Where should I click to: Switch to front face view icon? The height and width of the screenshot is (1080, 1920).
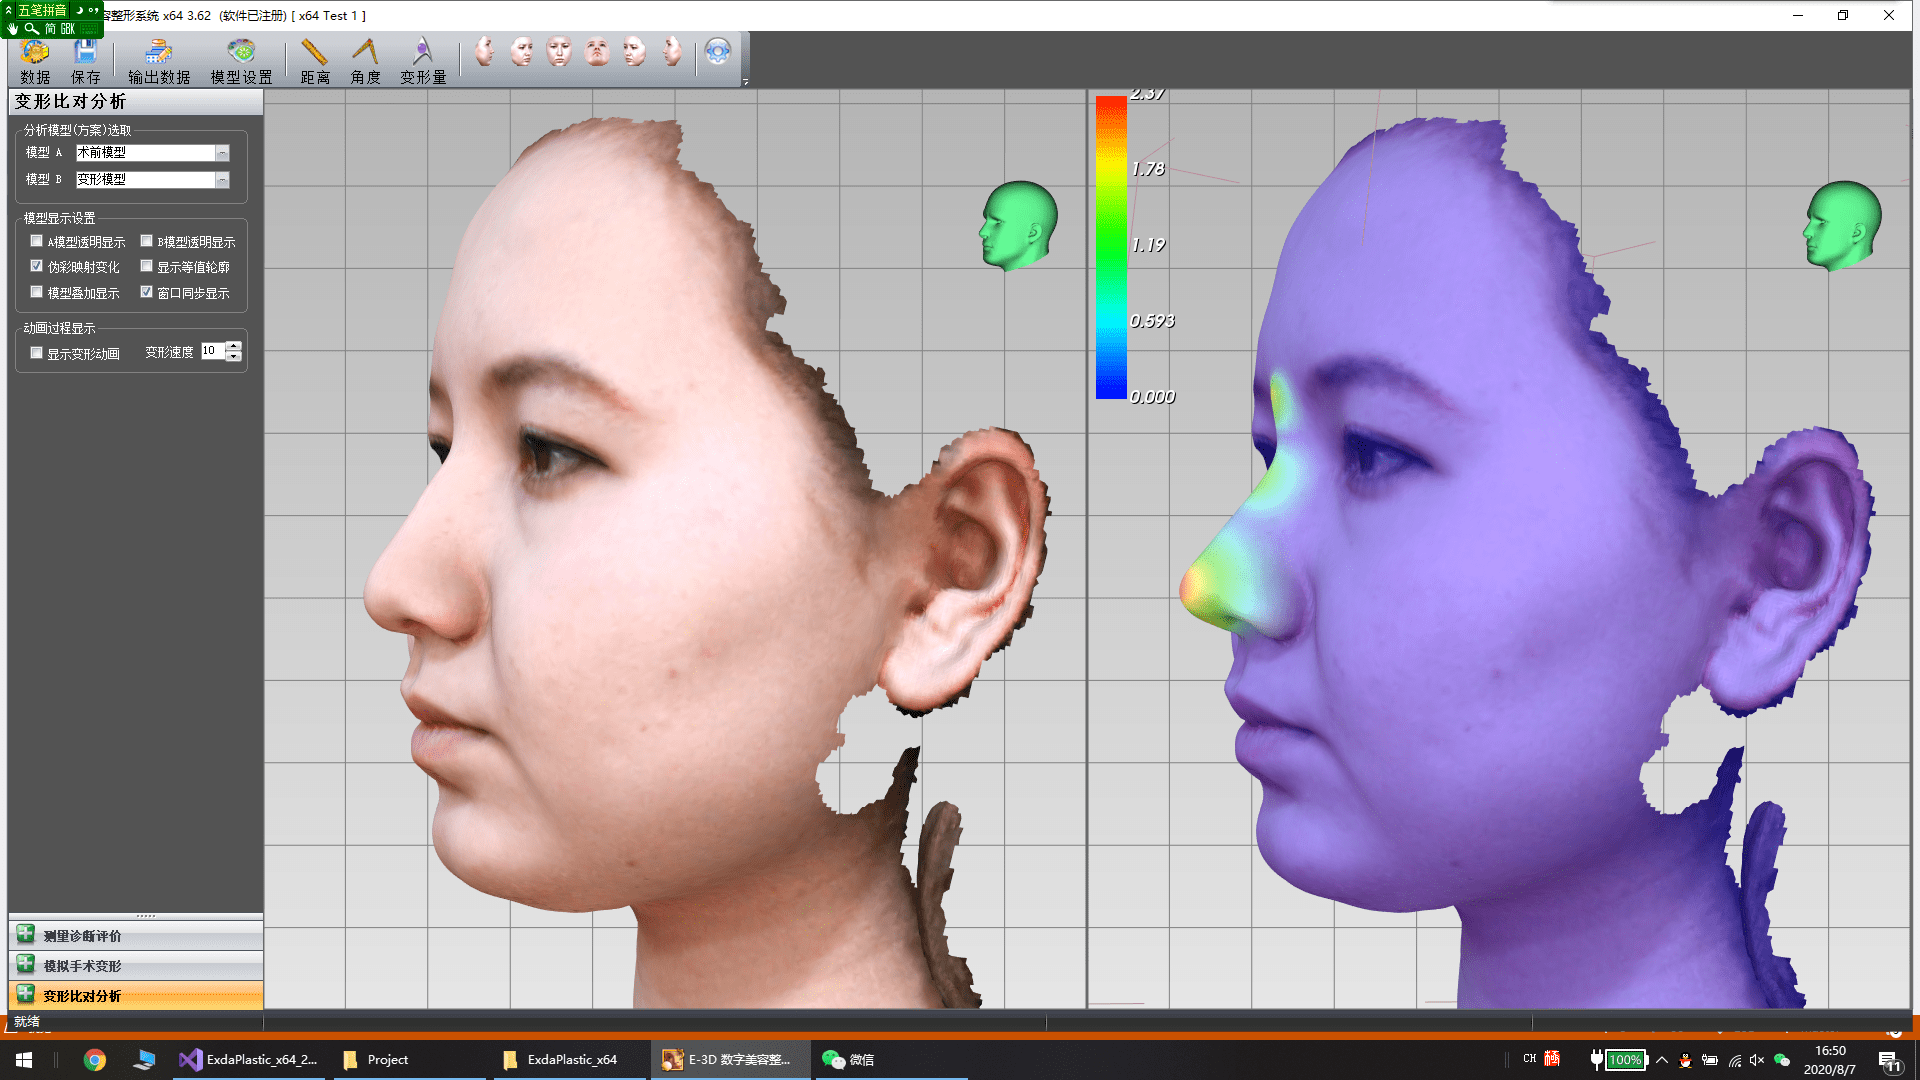click(x=559, y=51)
